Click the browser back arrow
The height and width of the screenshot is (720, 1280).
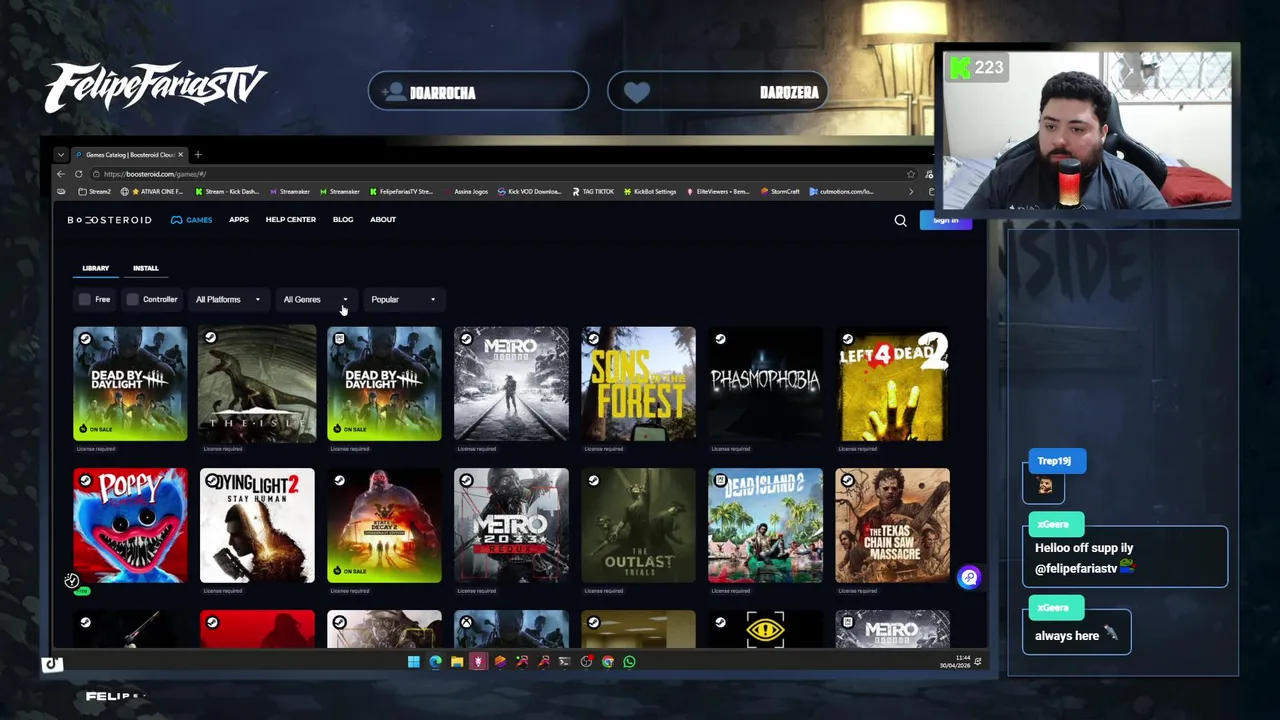point(61,174)
